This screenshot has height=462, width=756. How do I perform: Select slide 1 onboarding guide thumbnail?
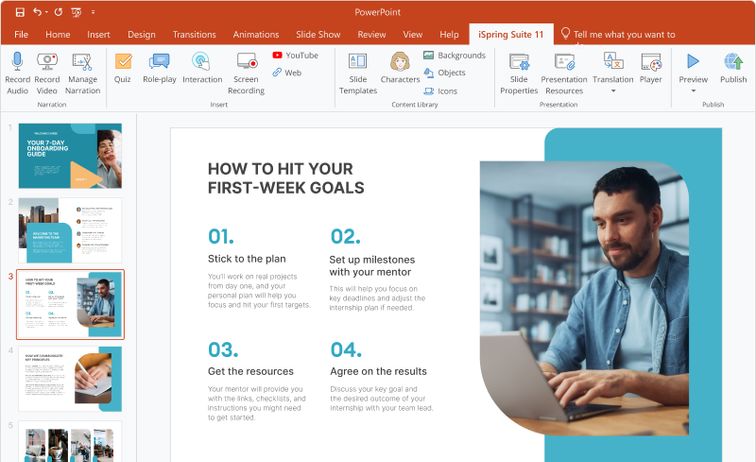coord(70,156)
